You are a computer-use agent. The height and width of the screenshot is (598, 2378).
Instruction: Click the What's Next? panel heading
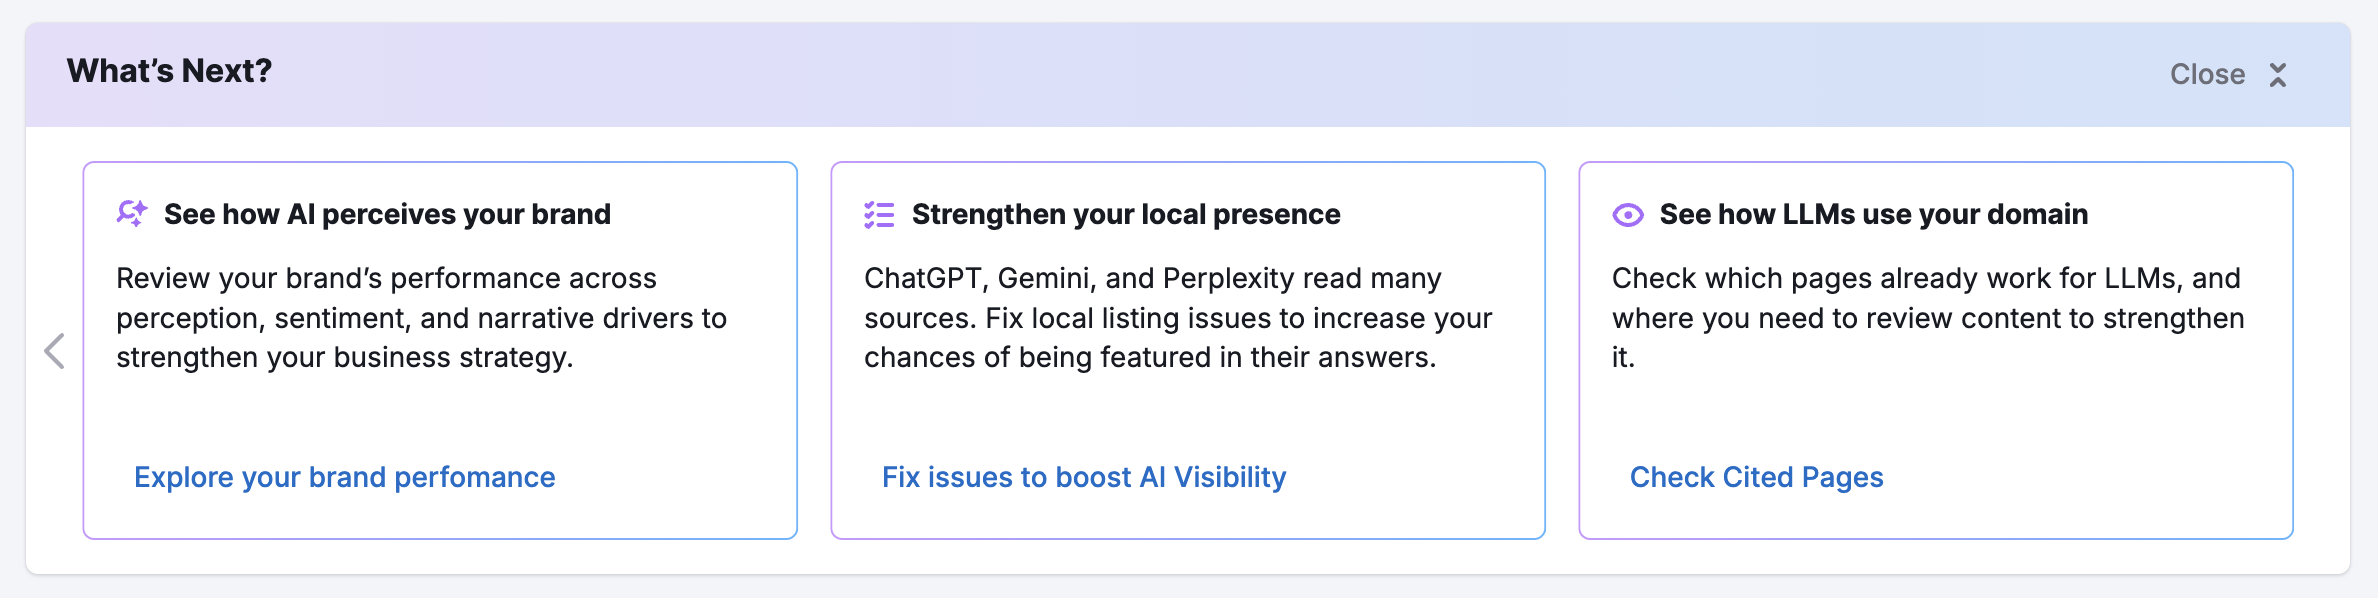(x=169, y=71)
